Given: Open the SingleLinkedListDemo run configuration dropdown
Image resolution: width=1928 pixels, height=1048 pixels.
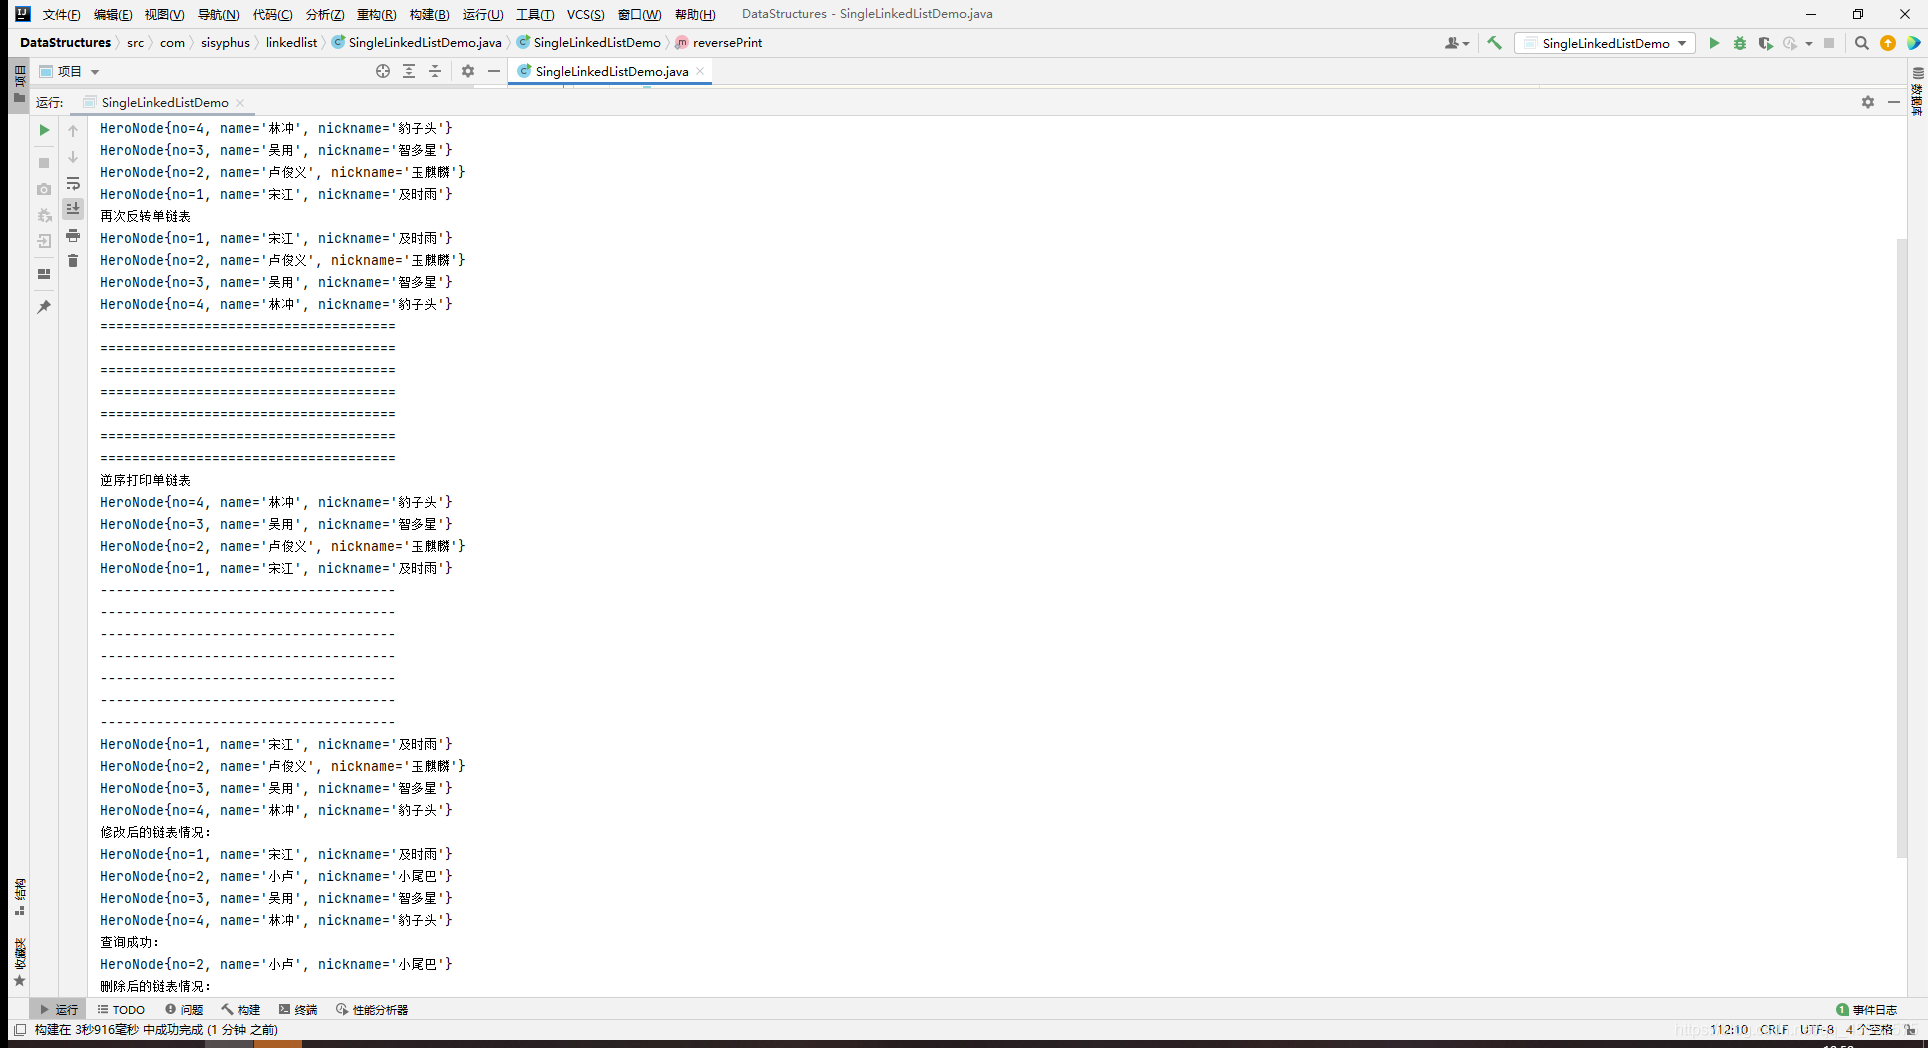Looking at the screenshot, I should pyautogui.click(x=1605, y=43).
